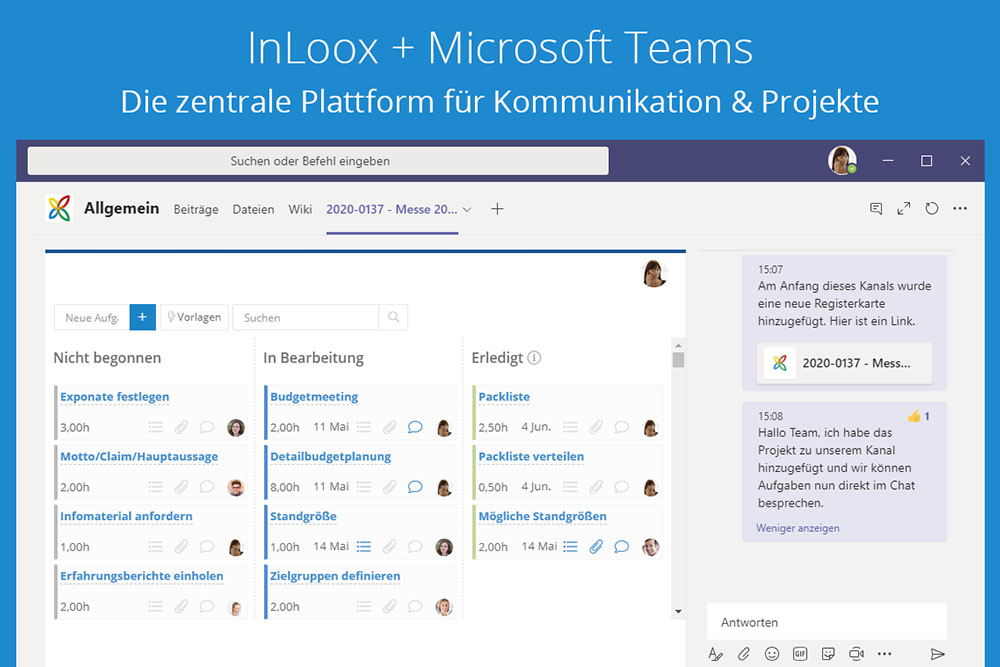Open the Infomaterial anfordern task
The width and height of the screenshot is (1000, 667).
coord(126,517)
